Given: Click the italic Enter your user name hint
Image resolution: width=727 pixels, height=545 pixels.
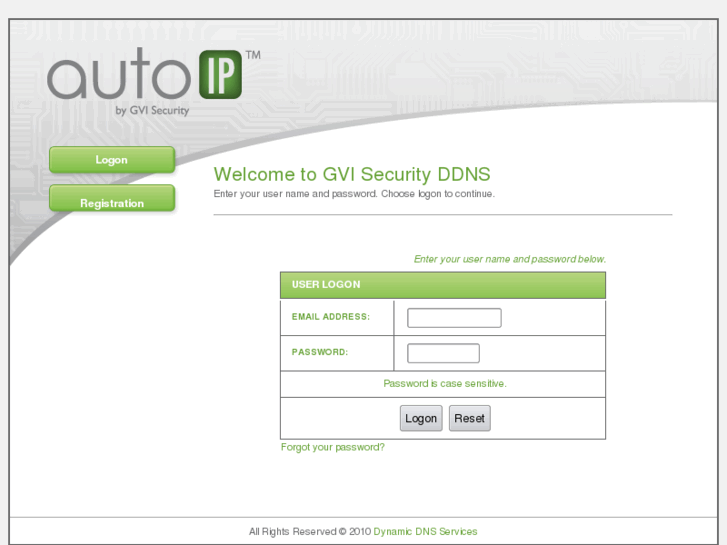Looking at the screenshot, I should point(510,259).
